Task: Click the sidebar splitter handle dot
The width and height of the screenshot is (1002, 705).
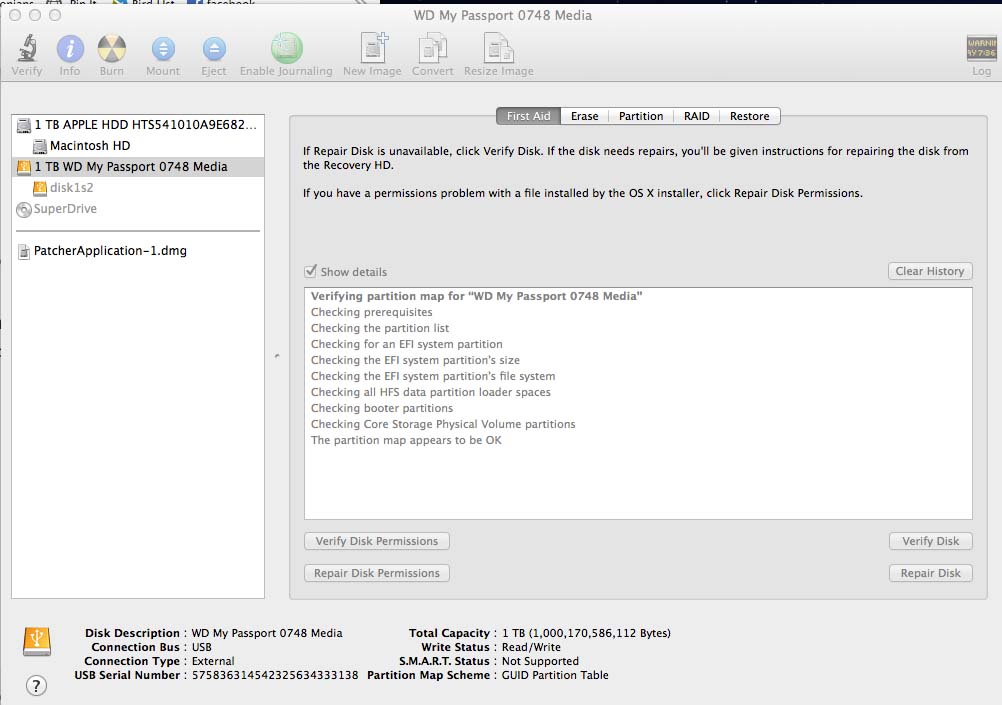Action: pyautogui.click(x=277, y=356)
